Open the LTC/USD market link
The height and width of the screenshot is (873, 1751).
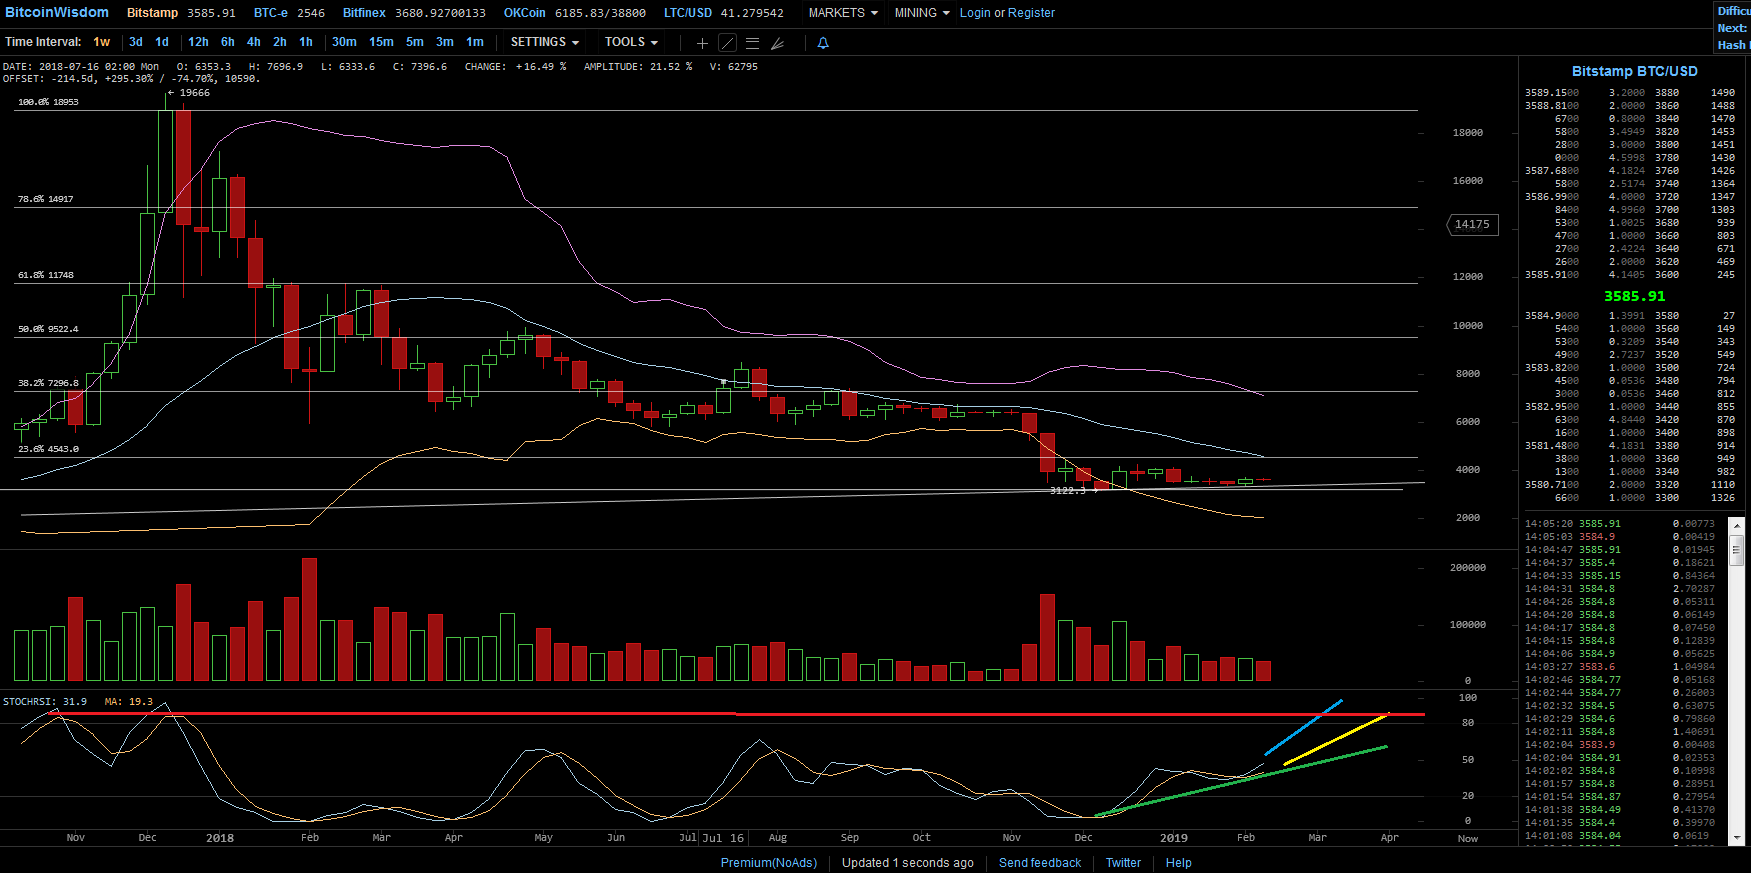pos(724,13)
